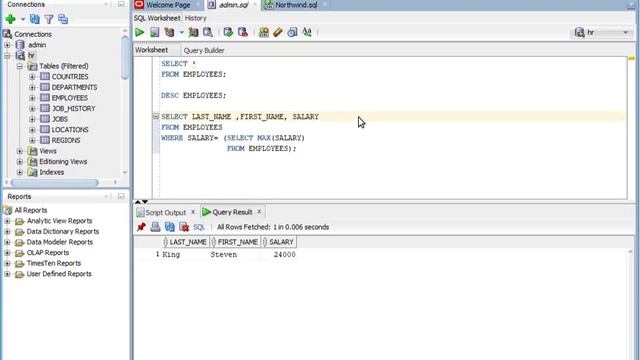Collapse the SELECT statement fold marker

[156, 116]
